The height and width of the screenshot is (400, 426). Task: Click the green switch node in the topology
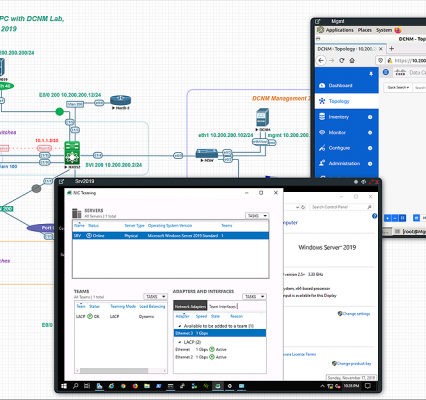click(x=72, y=153)
